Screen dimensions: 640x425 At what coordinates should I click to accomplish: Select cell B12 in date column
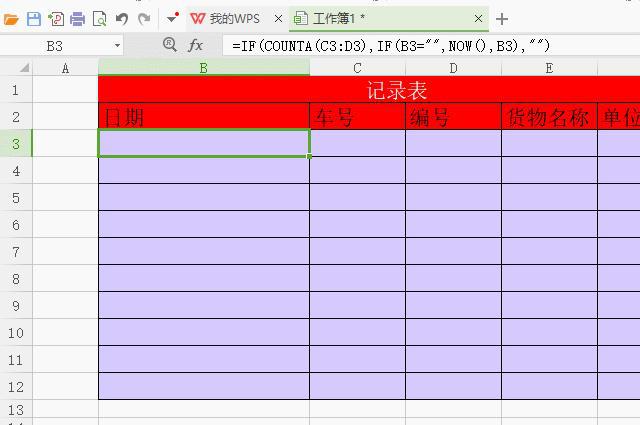(204, 386)
